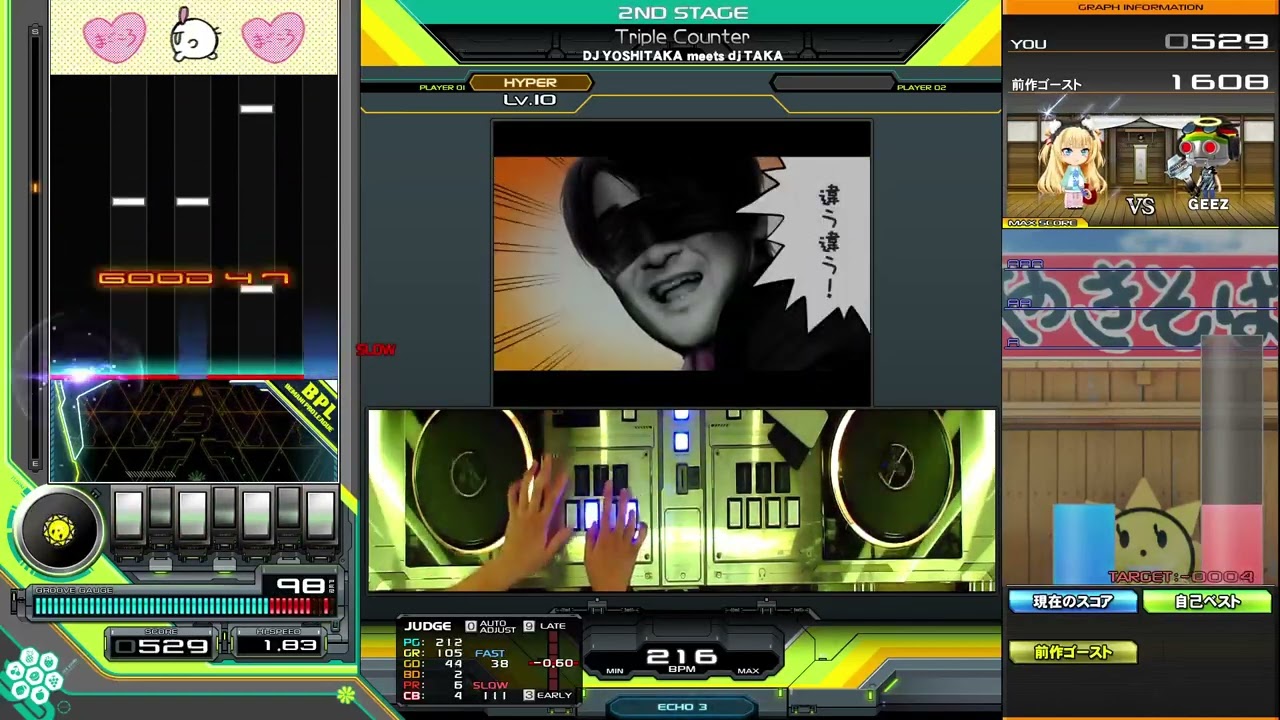Click the BD: 2 count
This screenshot has height=720, width=1280.
(x=432, y=675)
